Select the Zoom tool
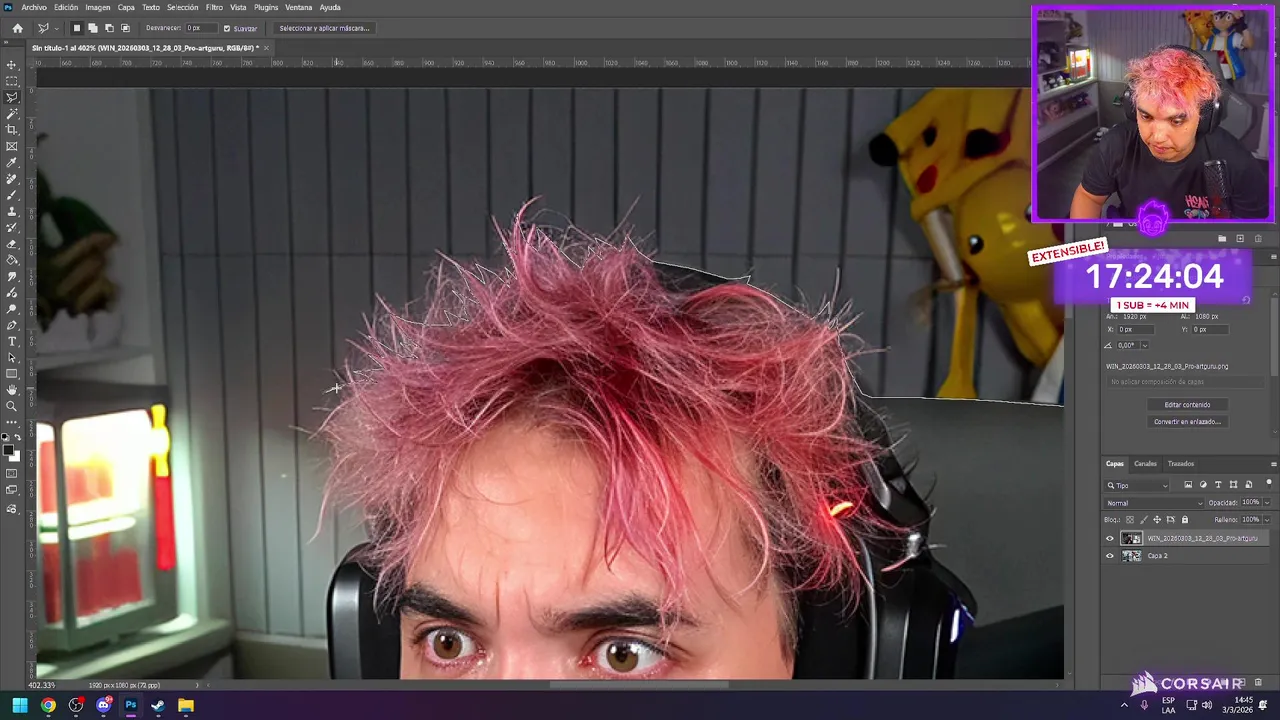Viewport: 1280px width, 720px height. pyautogui.click(x=12, y=406)
